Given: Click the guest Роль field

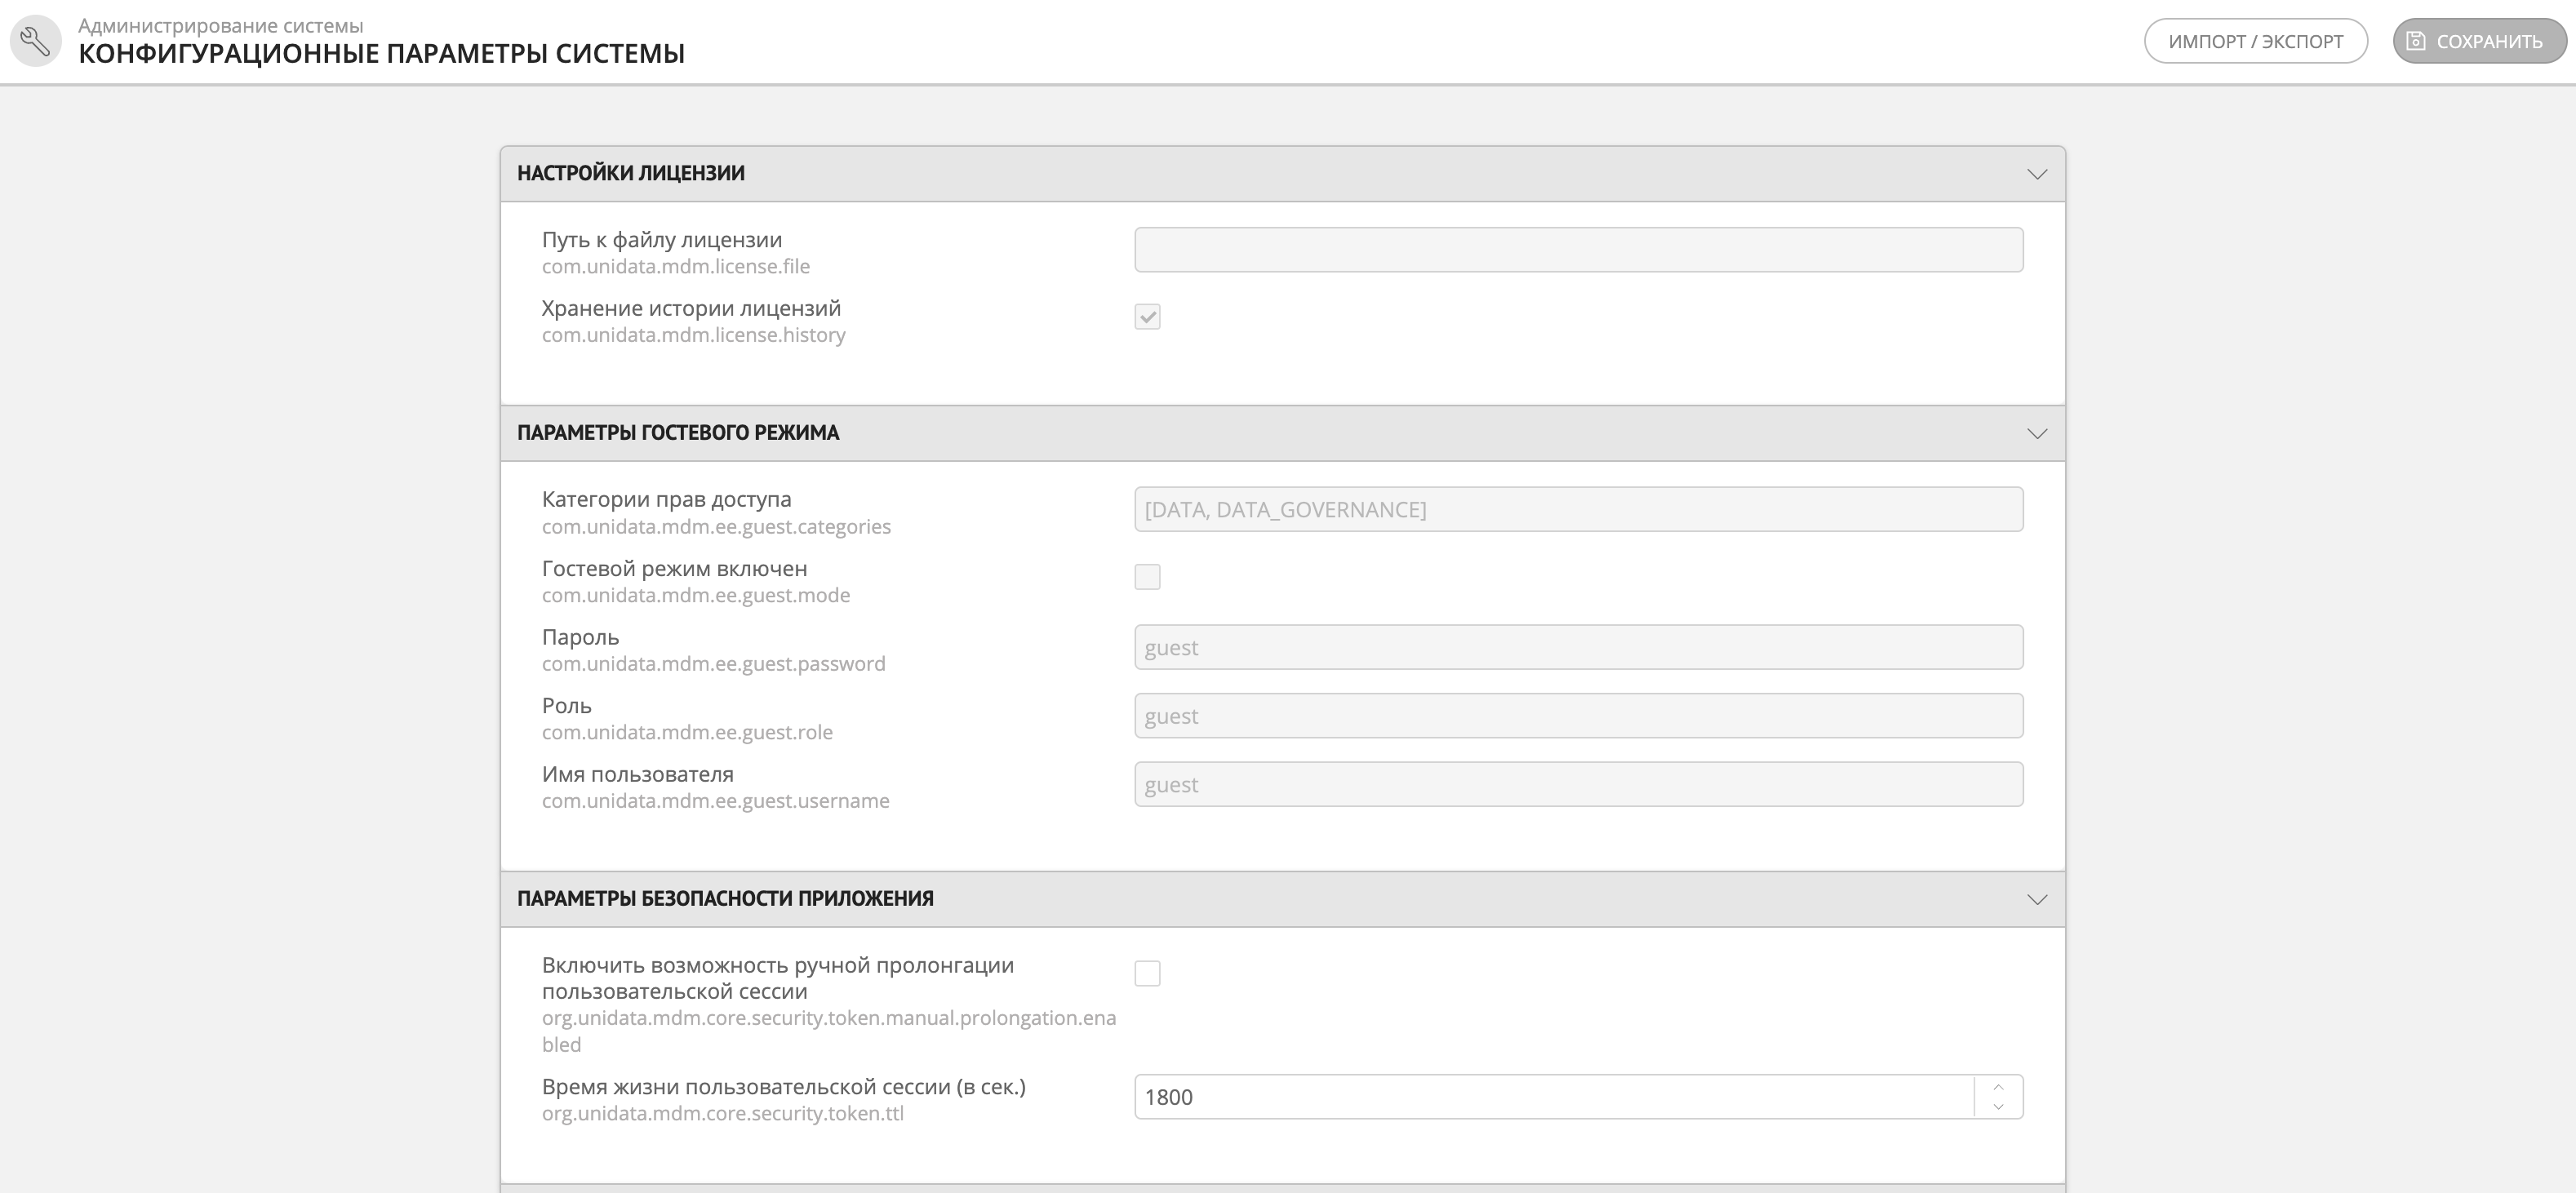Looking at the screenshot, I should point(1578,716).
